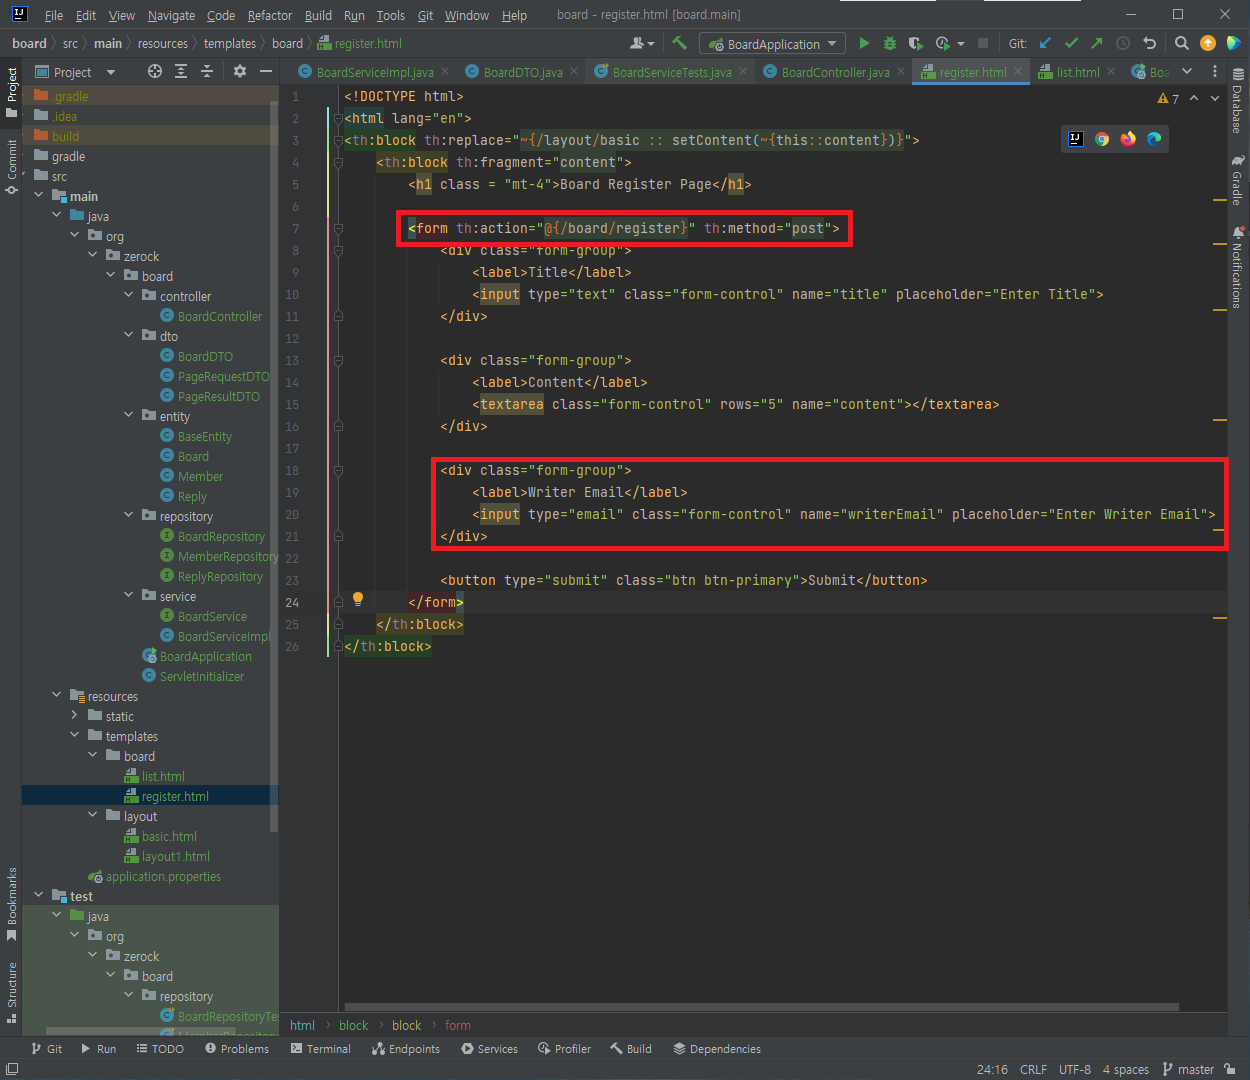Collapse the repository package under main

point(128,515)
